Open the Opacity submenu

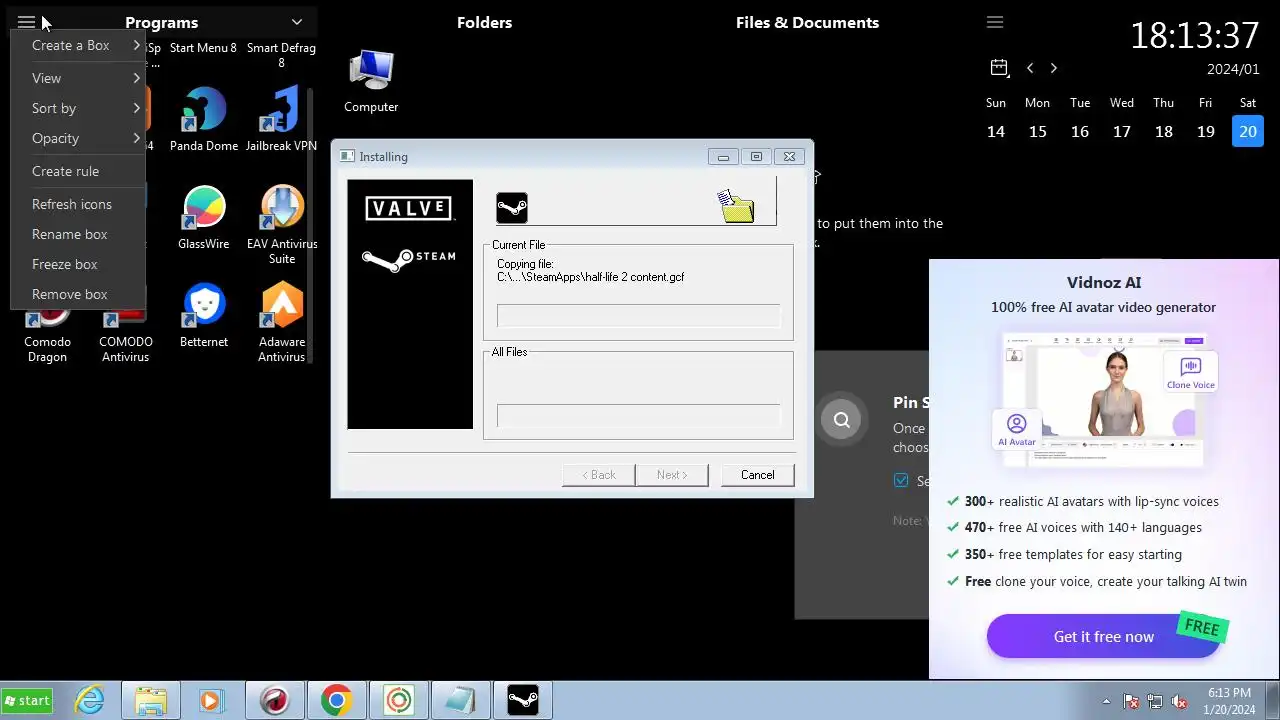click(78, 138)
